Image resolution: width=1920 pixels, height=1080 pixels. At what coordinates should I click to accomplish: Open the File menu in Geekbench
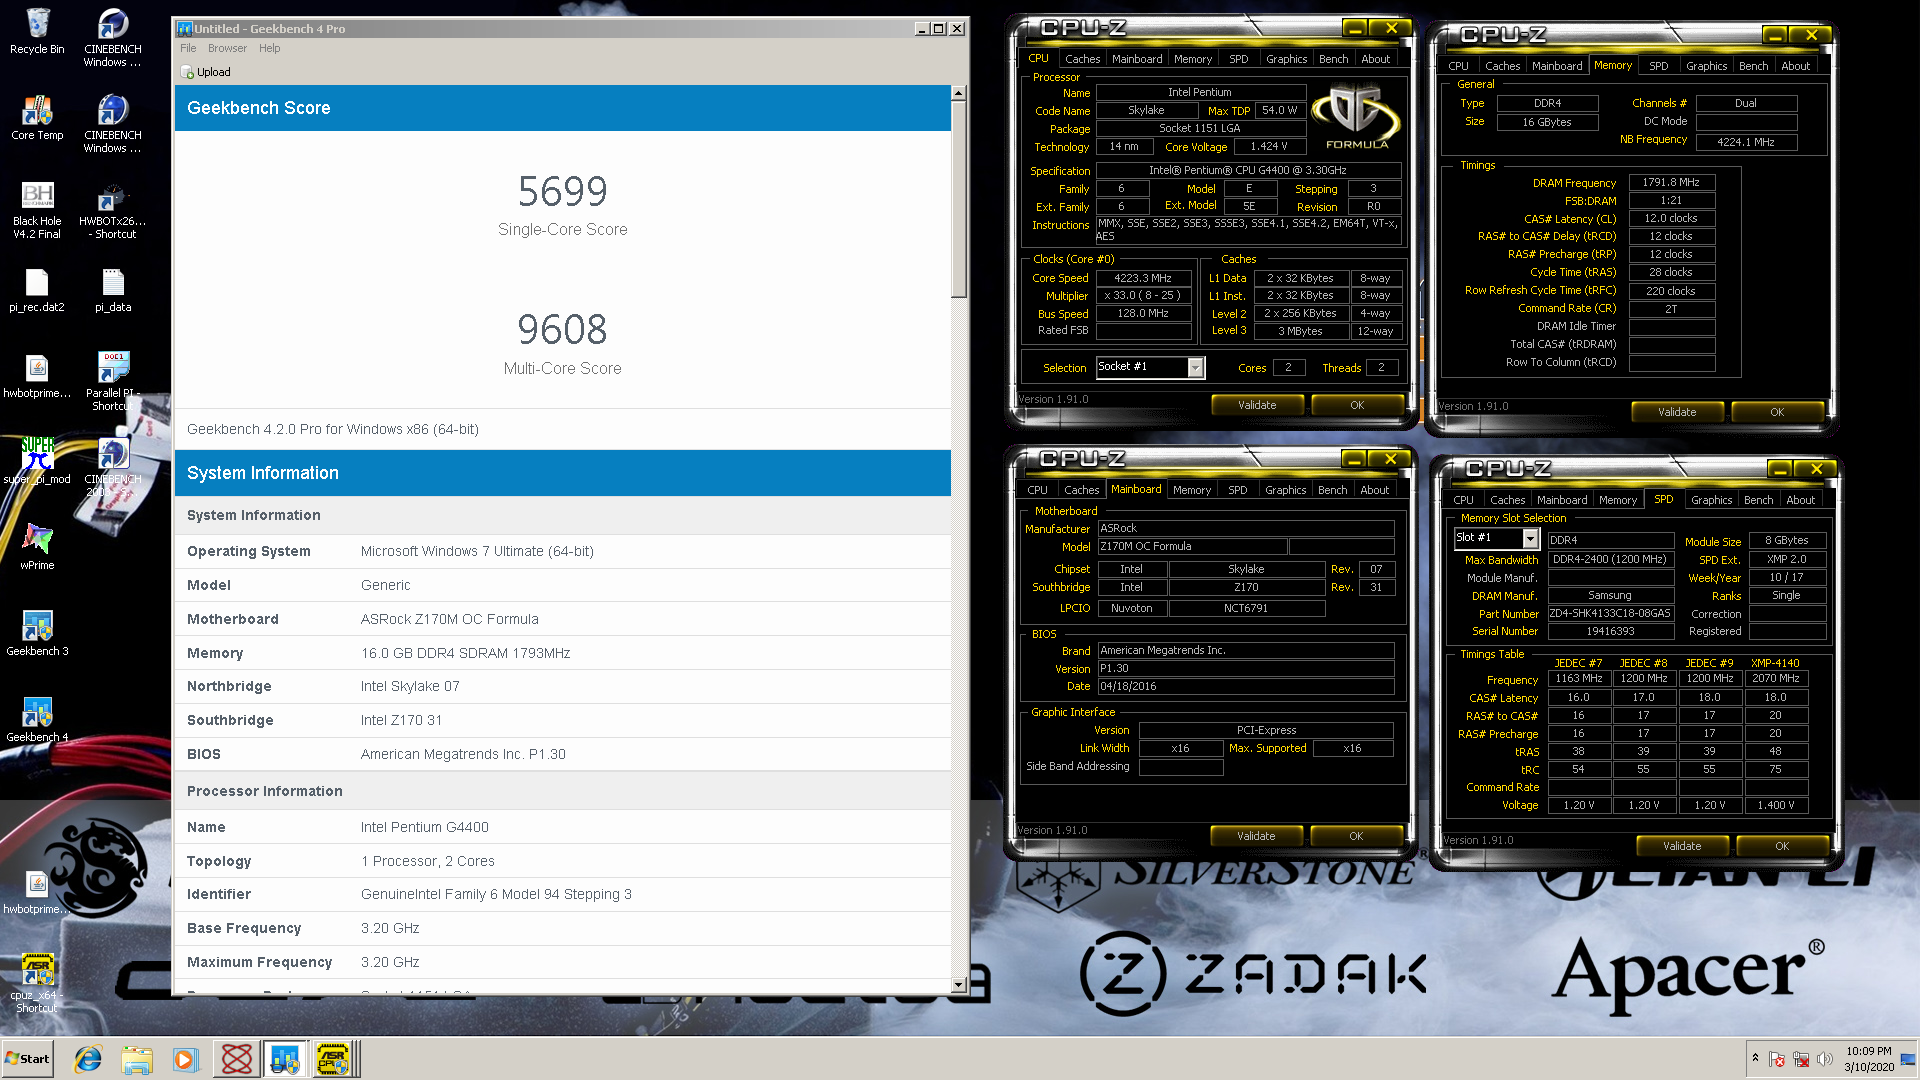(x=188, y=48)
